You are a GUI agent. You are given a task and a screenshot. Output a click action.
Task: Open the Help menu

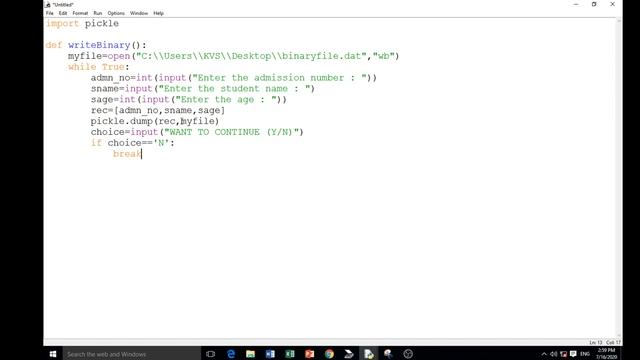tap(158, 13)
